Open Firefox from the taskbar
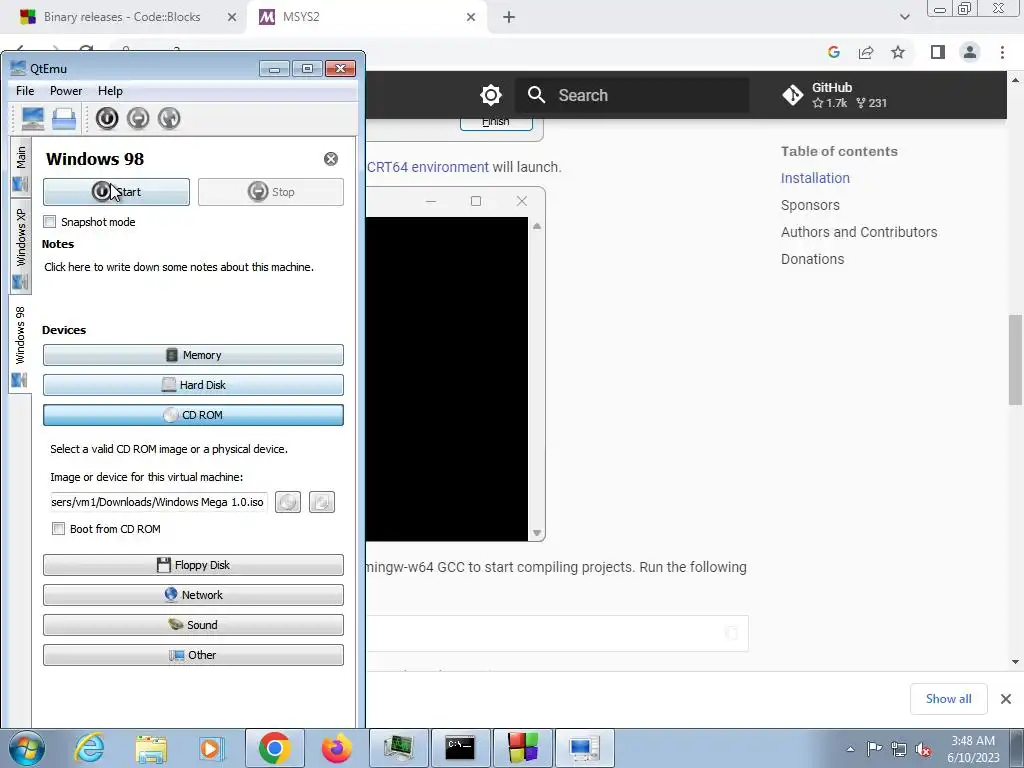Image resolution: width=1024 pixels, height=768 pixels. [336, 748]
